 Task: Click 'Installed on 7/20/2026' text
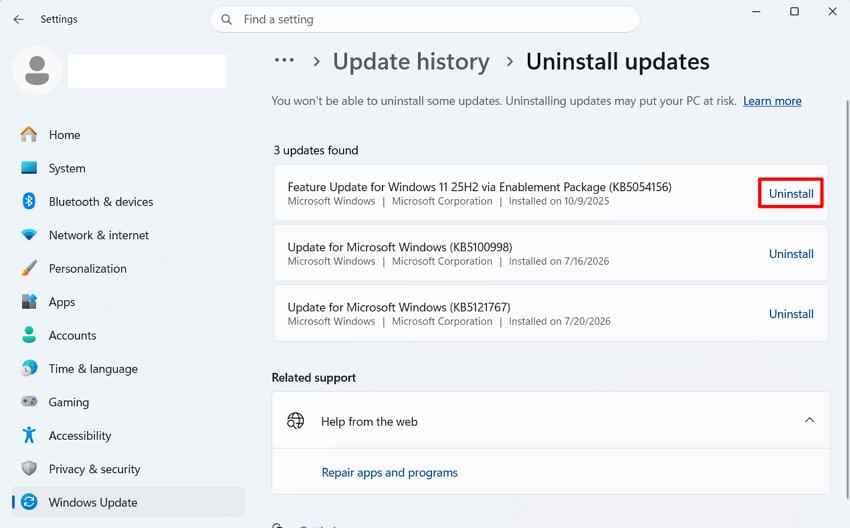pyautogui.click(x=559, y=321)
